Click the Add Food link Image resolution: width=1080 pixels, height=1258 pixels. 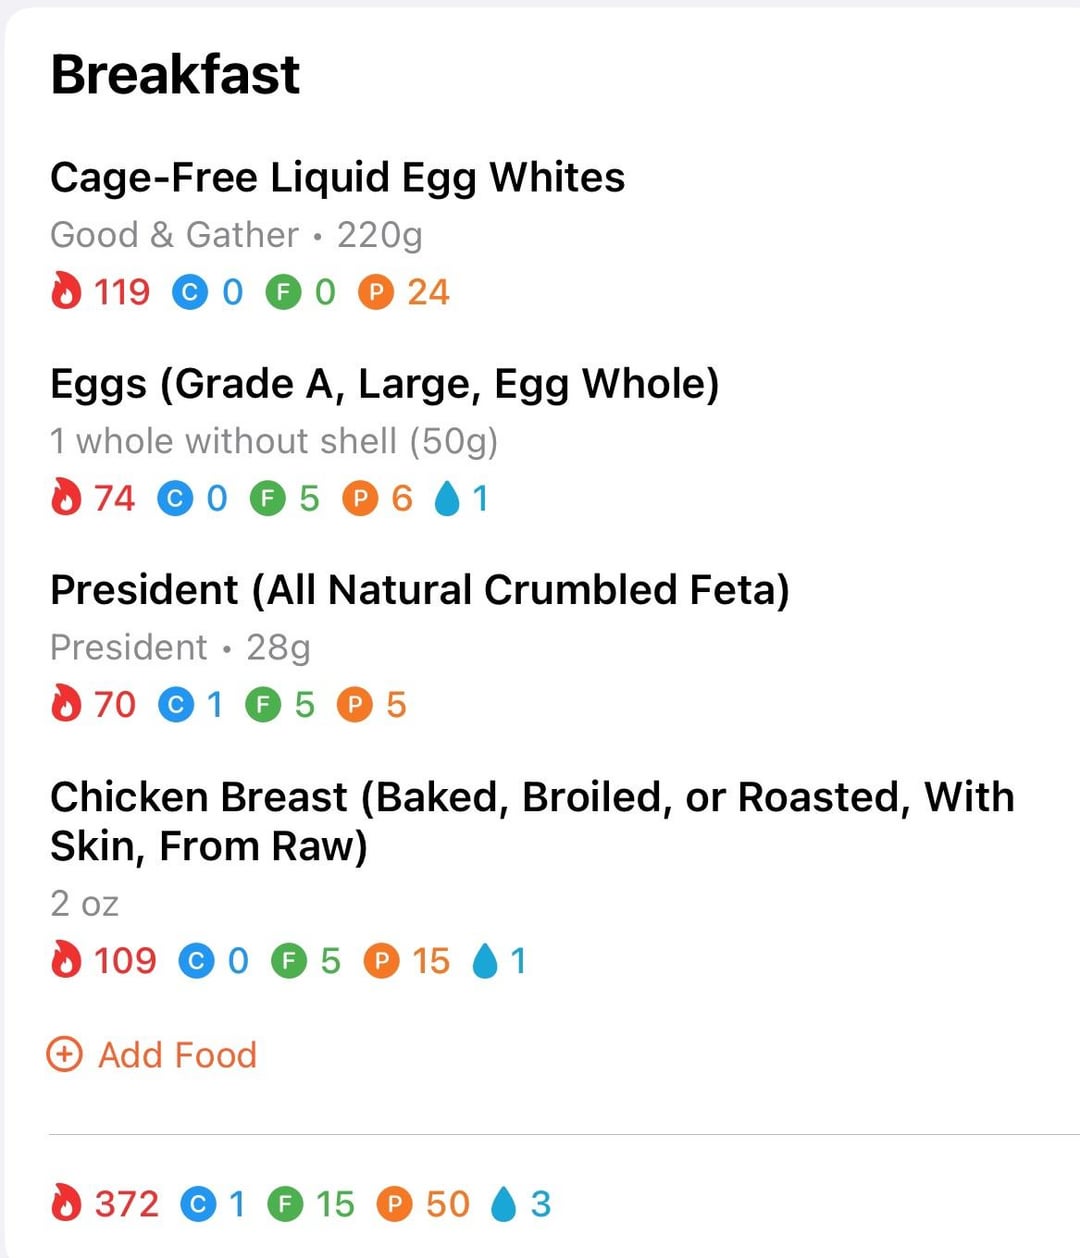(x=152, y=1055)
